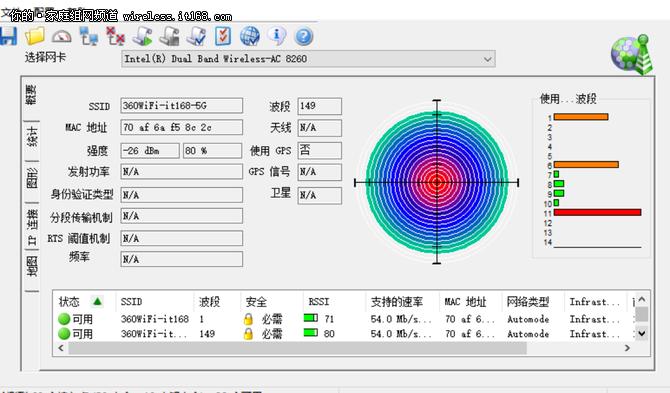Click the orange channel 1 usage bar
Screen dimensions: 670x393
[581, 117]
